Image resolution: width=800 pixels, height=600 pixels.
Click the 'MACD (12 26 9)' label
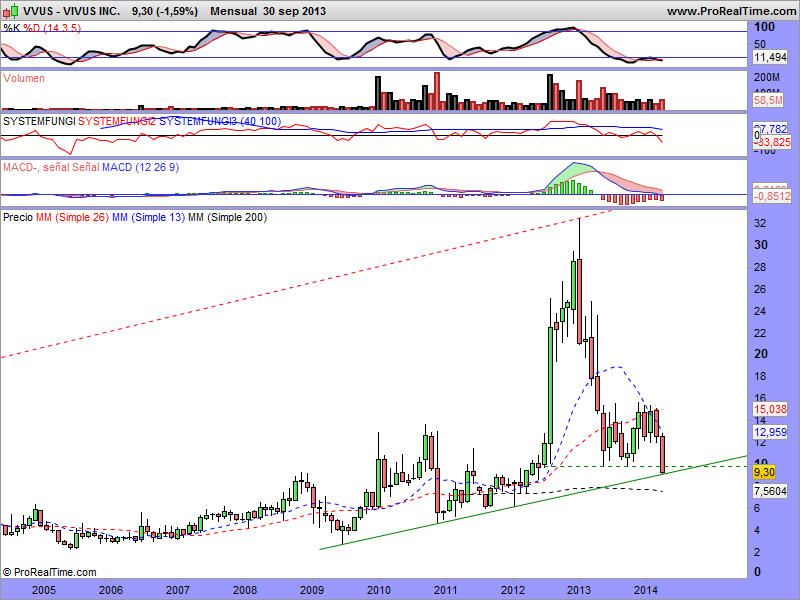(x=140, y=167)
